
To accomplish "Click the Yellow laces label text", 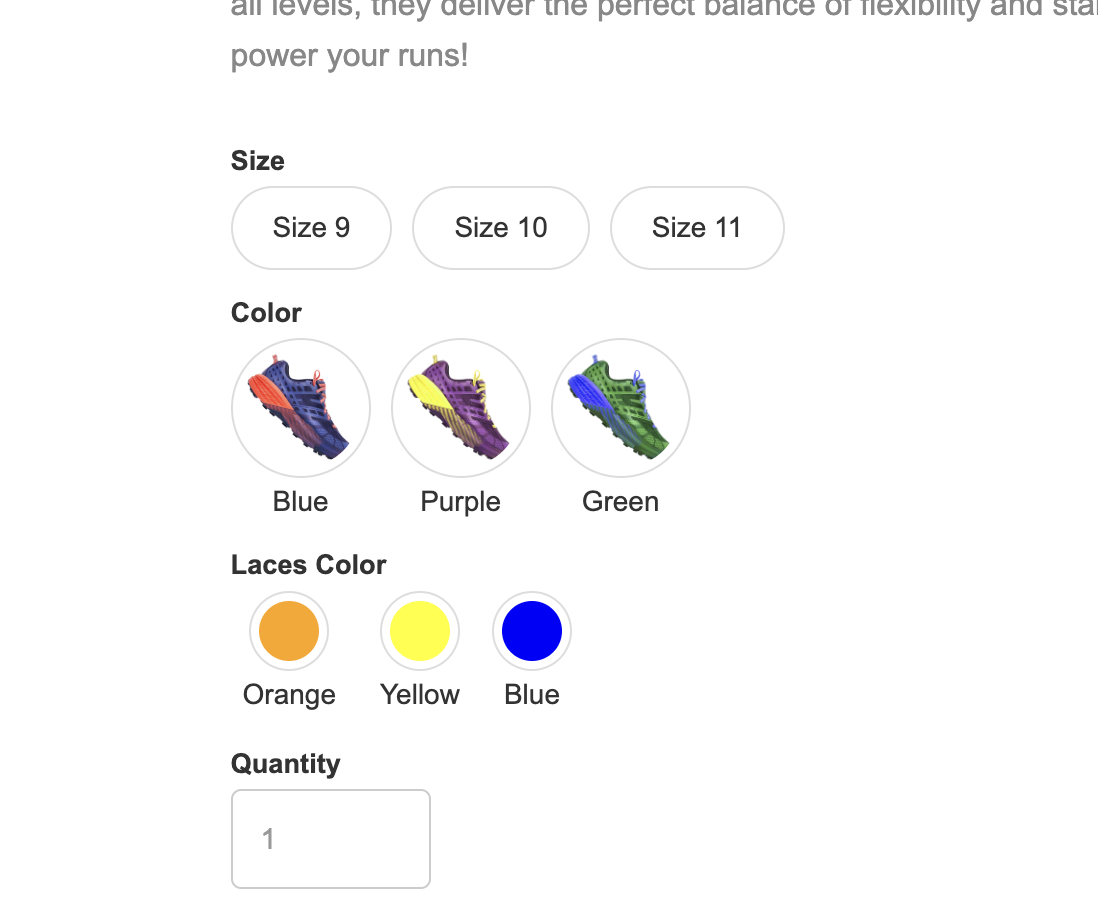I will (420, 695).
